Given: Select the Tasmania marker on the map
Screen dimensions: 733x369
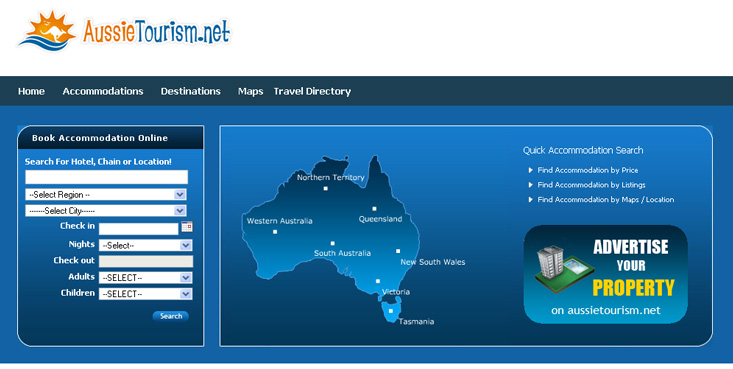Looking at the screenshot, I should [391, 311].
